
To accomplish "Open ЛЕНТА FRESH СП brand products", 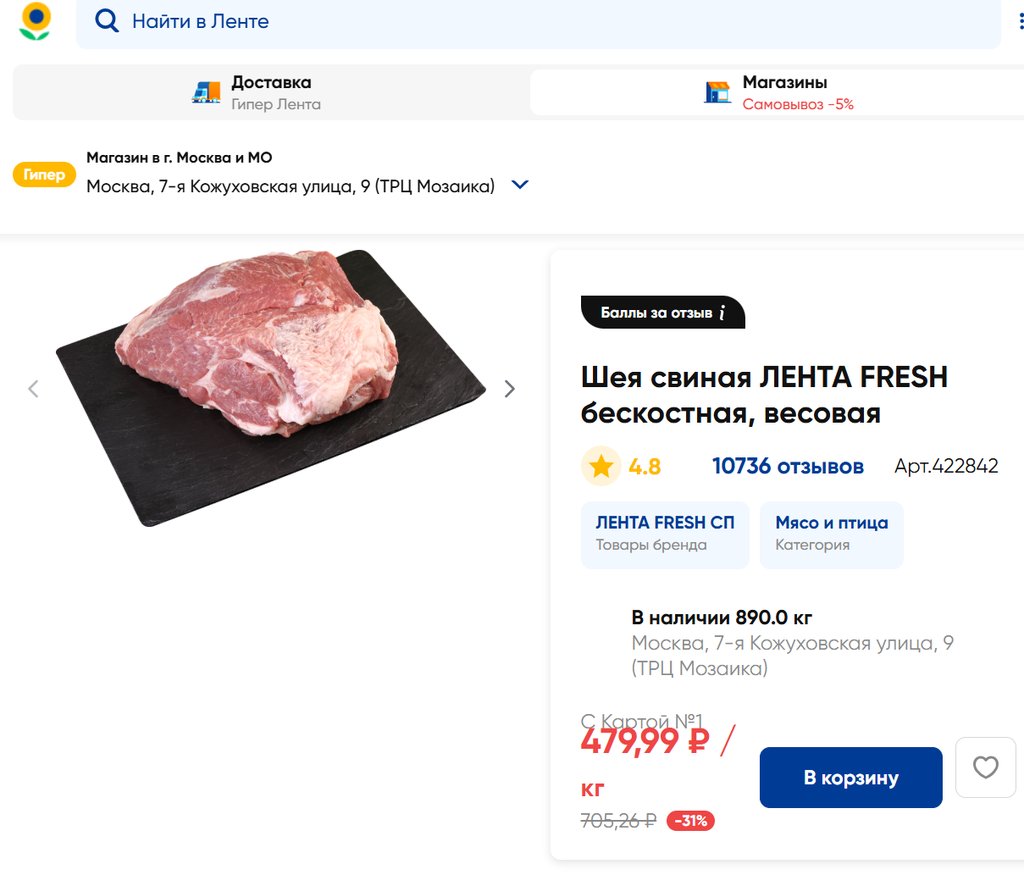I will coord(665,534).
